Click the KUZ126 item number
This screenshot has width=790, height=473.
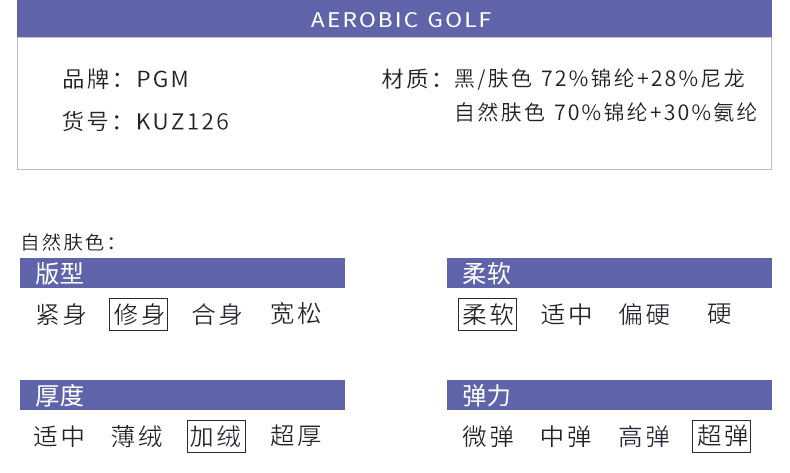[183, 121]
